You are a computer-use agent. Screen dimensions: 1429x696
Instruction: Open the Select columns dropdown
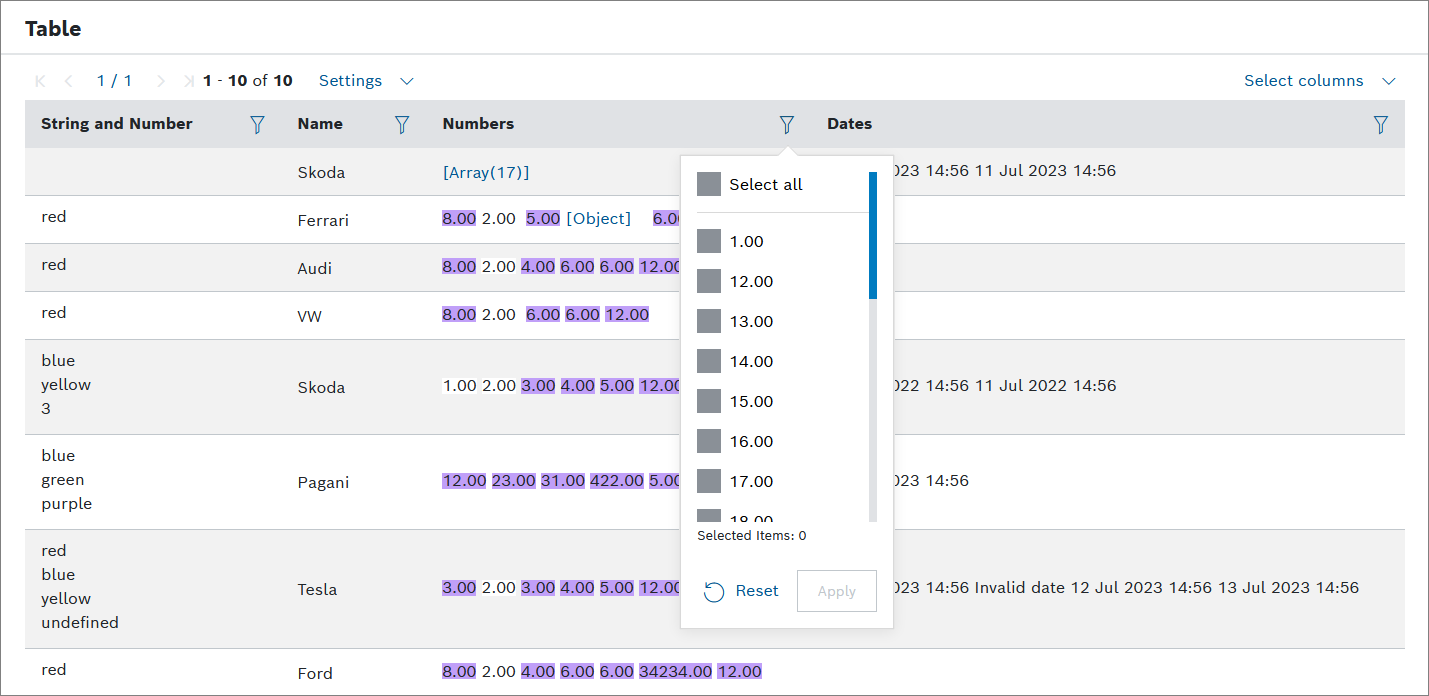[x=1319, y=81]
